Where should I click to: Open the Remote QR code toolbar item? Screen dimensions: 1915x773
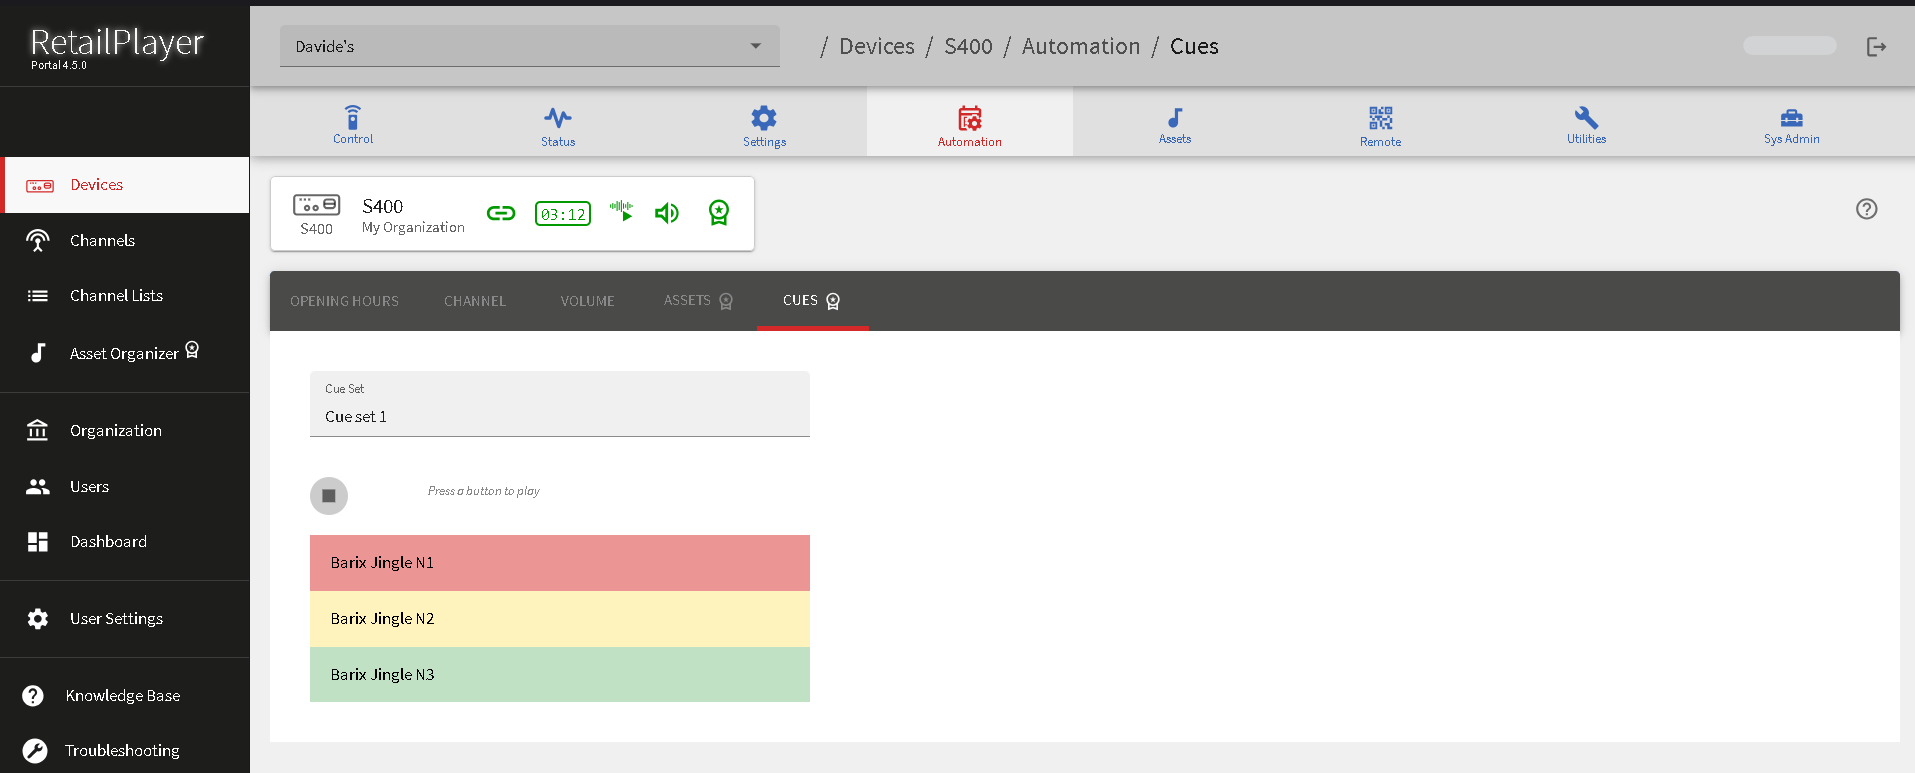[1380, 126]
